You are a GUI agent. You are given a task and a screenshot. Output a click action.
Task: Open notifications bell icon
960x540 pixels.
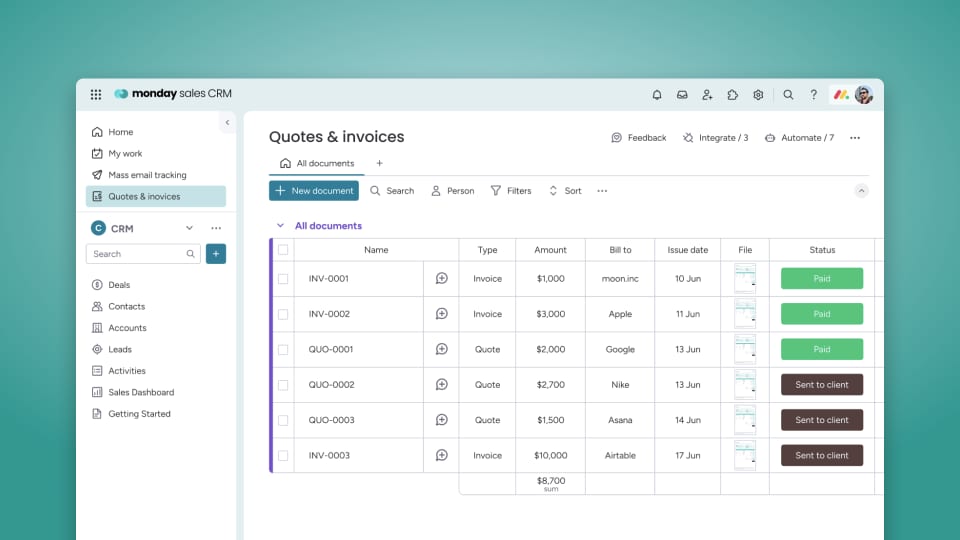(x=657, y=95)
